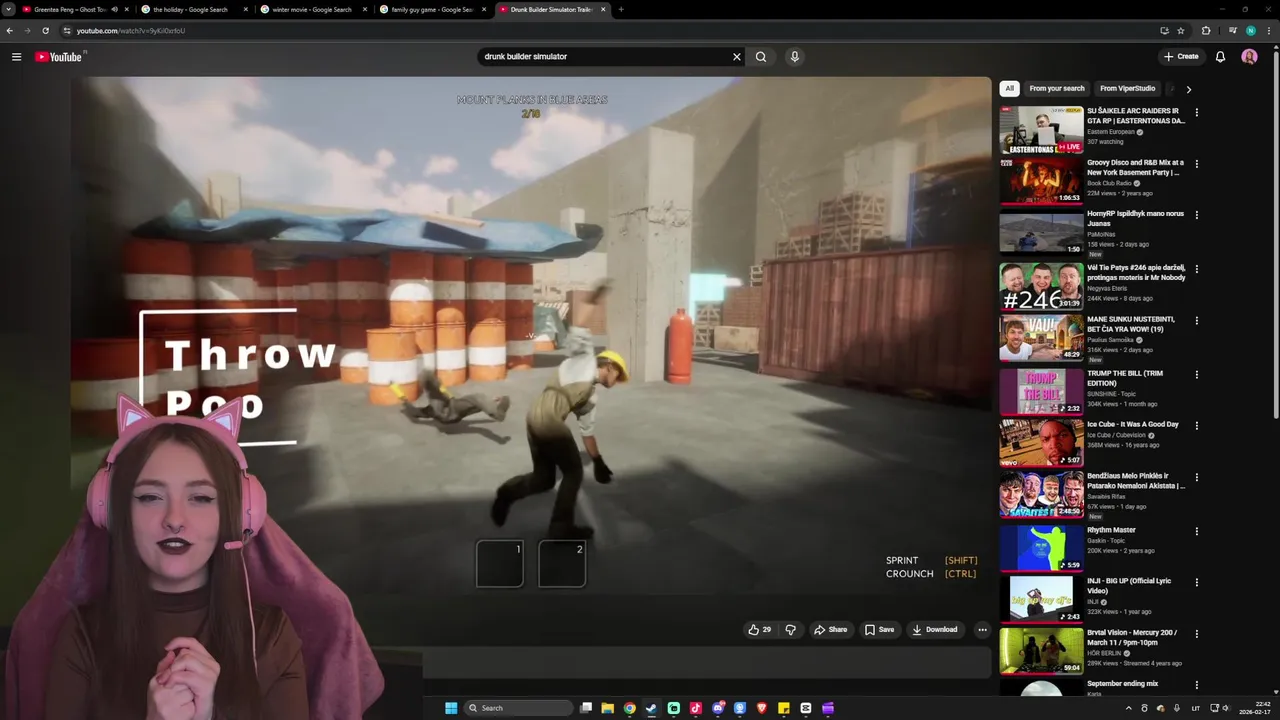This screenshot has height=720, width=1280.
Task: Open Brvtal Vision Mercury 200 video link
Action: tap(1132, 638)
